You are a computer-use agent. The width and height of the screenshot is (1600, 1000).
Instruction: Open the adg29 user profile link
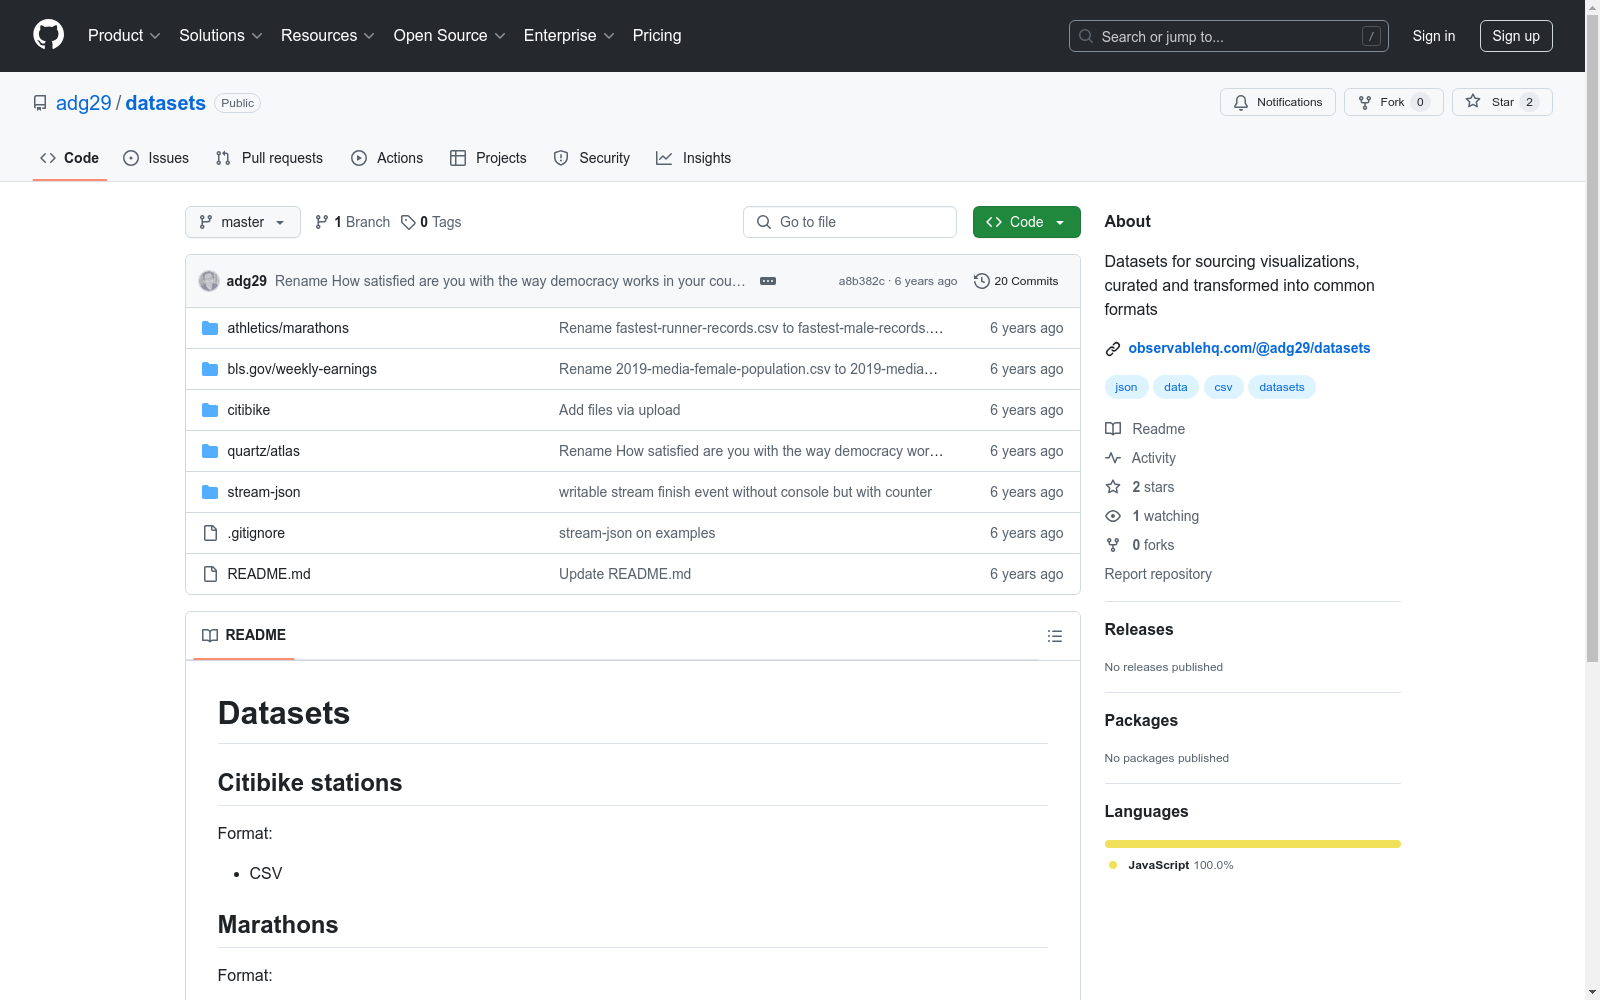click(84, 103)
